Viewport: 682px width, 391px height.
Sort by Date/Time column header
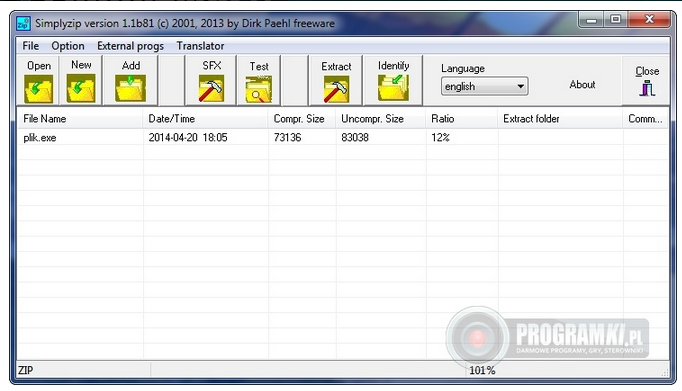pos(205,118)
